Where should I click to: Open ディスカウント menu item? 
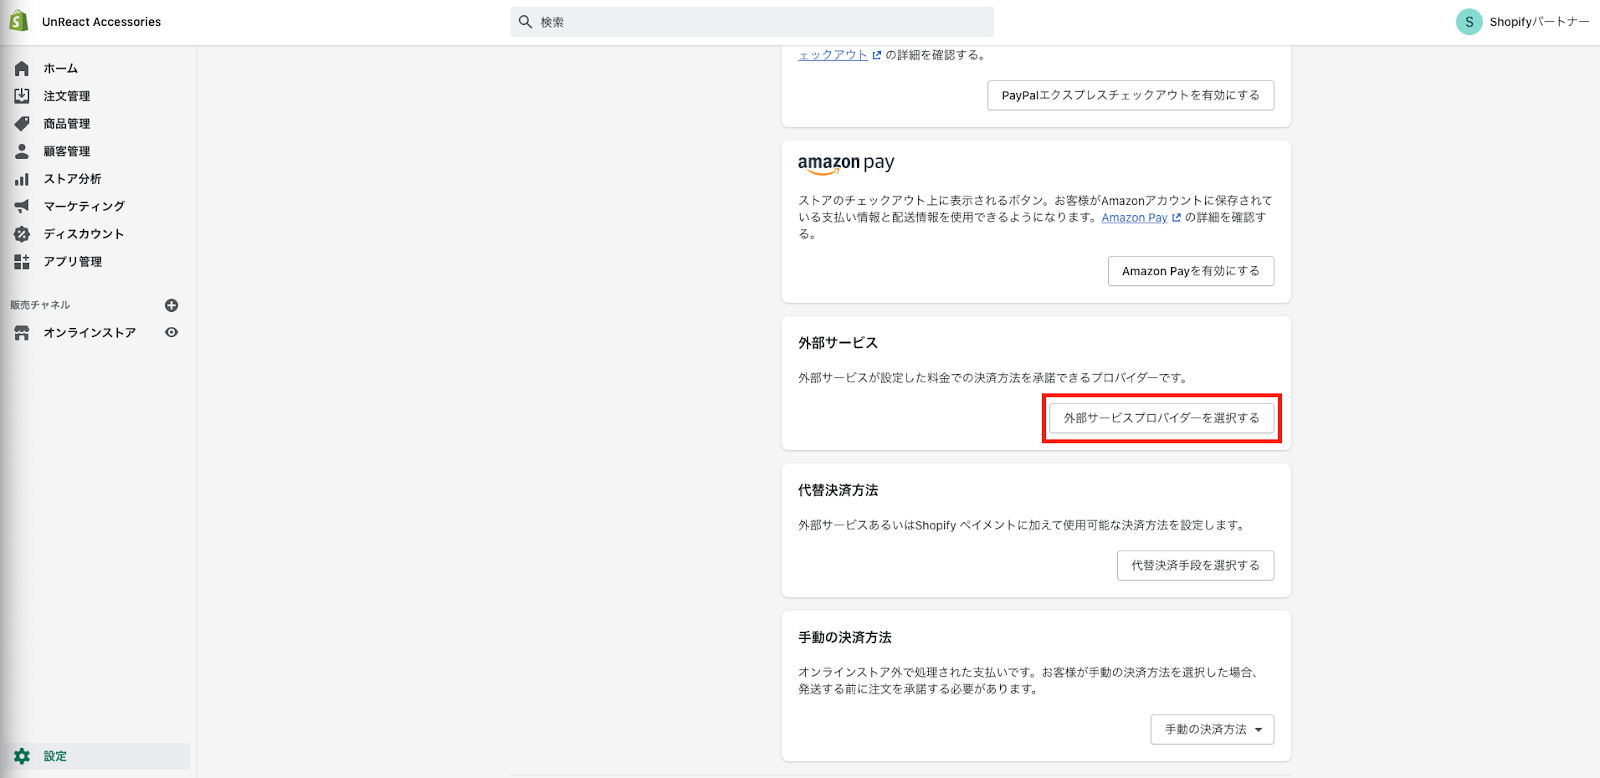click(84, 234)
